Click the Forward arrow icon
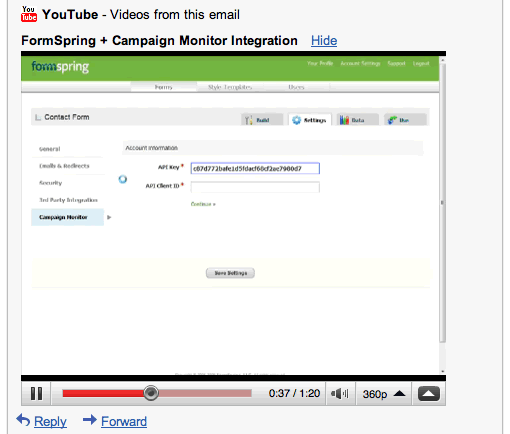The width and height of the screenshot is (510, 434). click(90, 420)
